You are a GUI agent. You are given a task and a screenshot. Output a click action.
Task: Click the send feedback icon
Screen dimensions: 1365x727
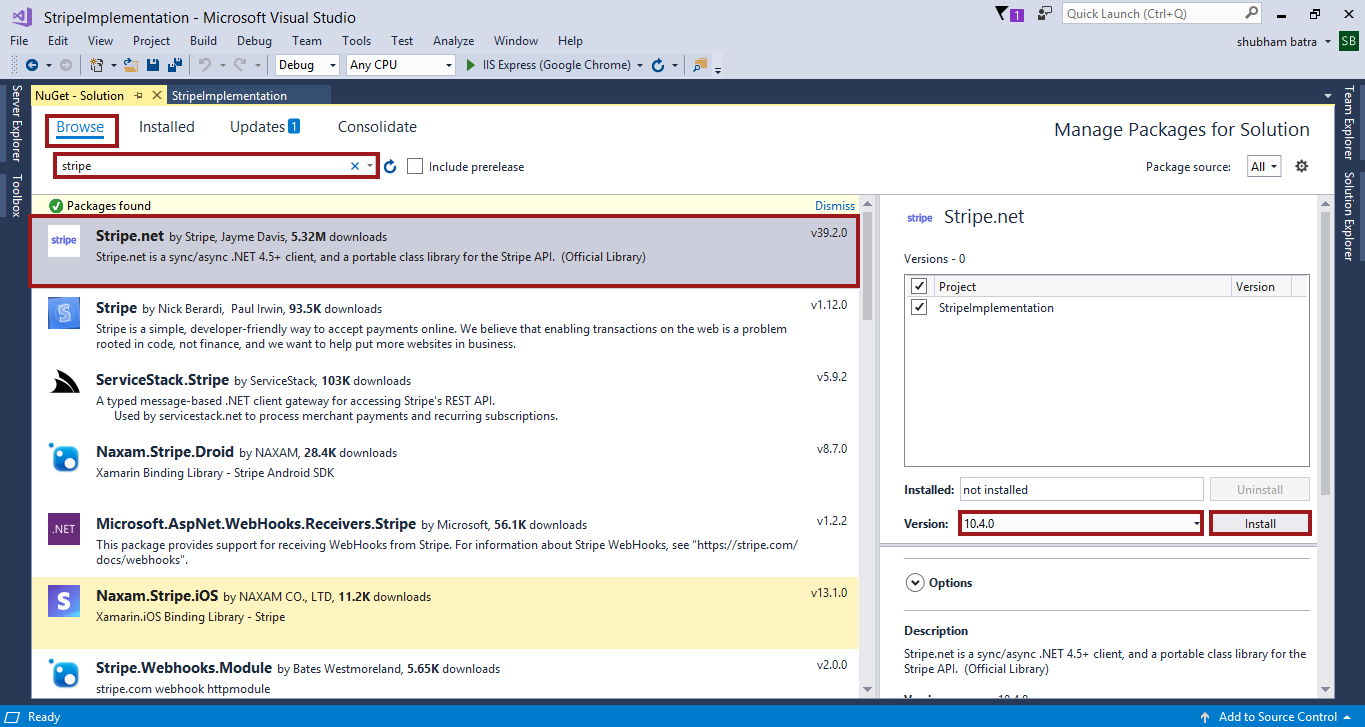tap(1045, 14)
